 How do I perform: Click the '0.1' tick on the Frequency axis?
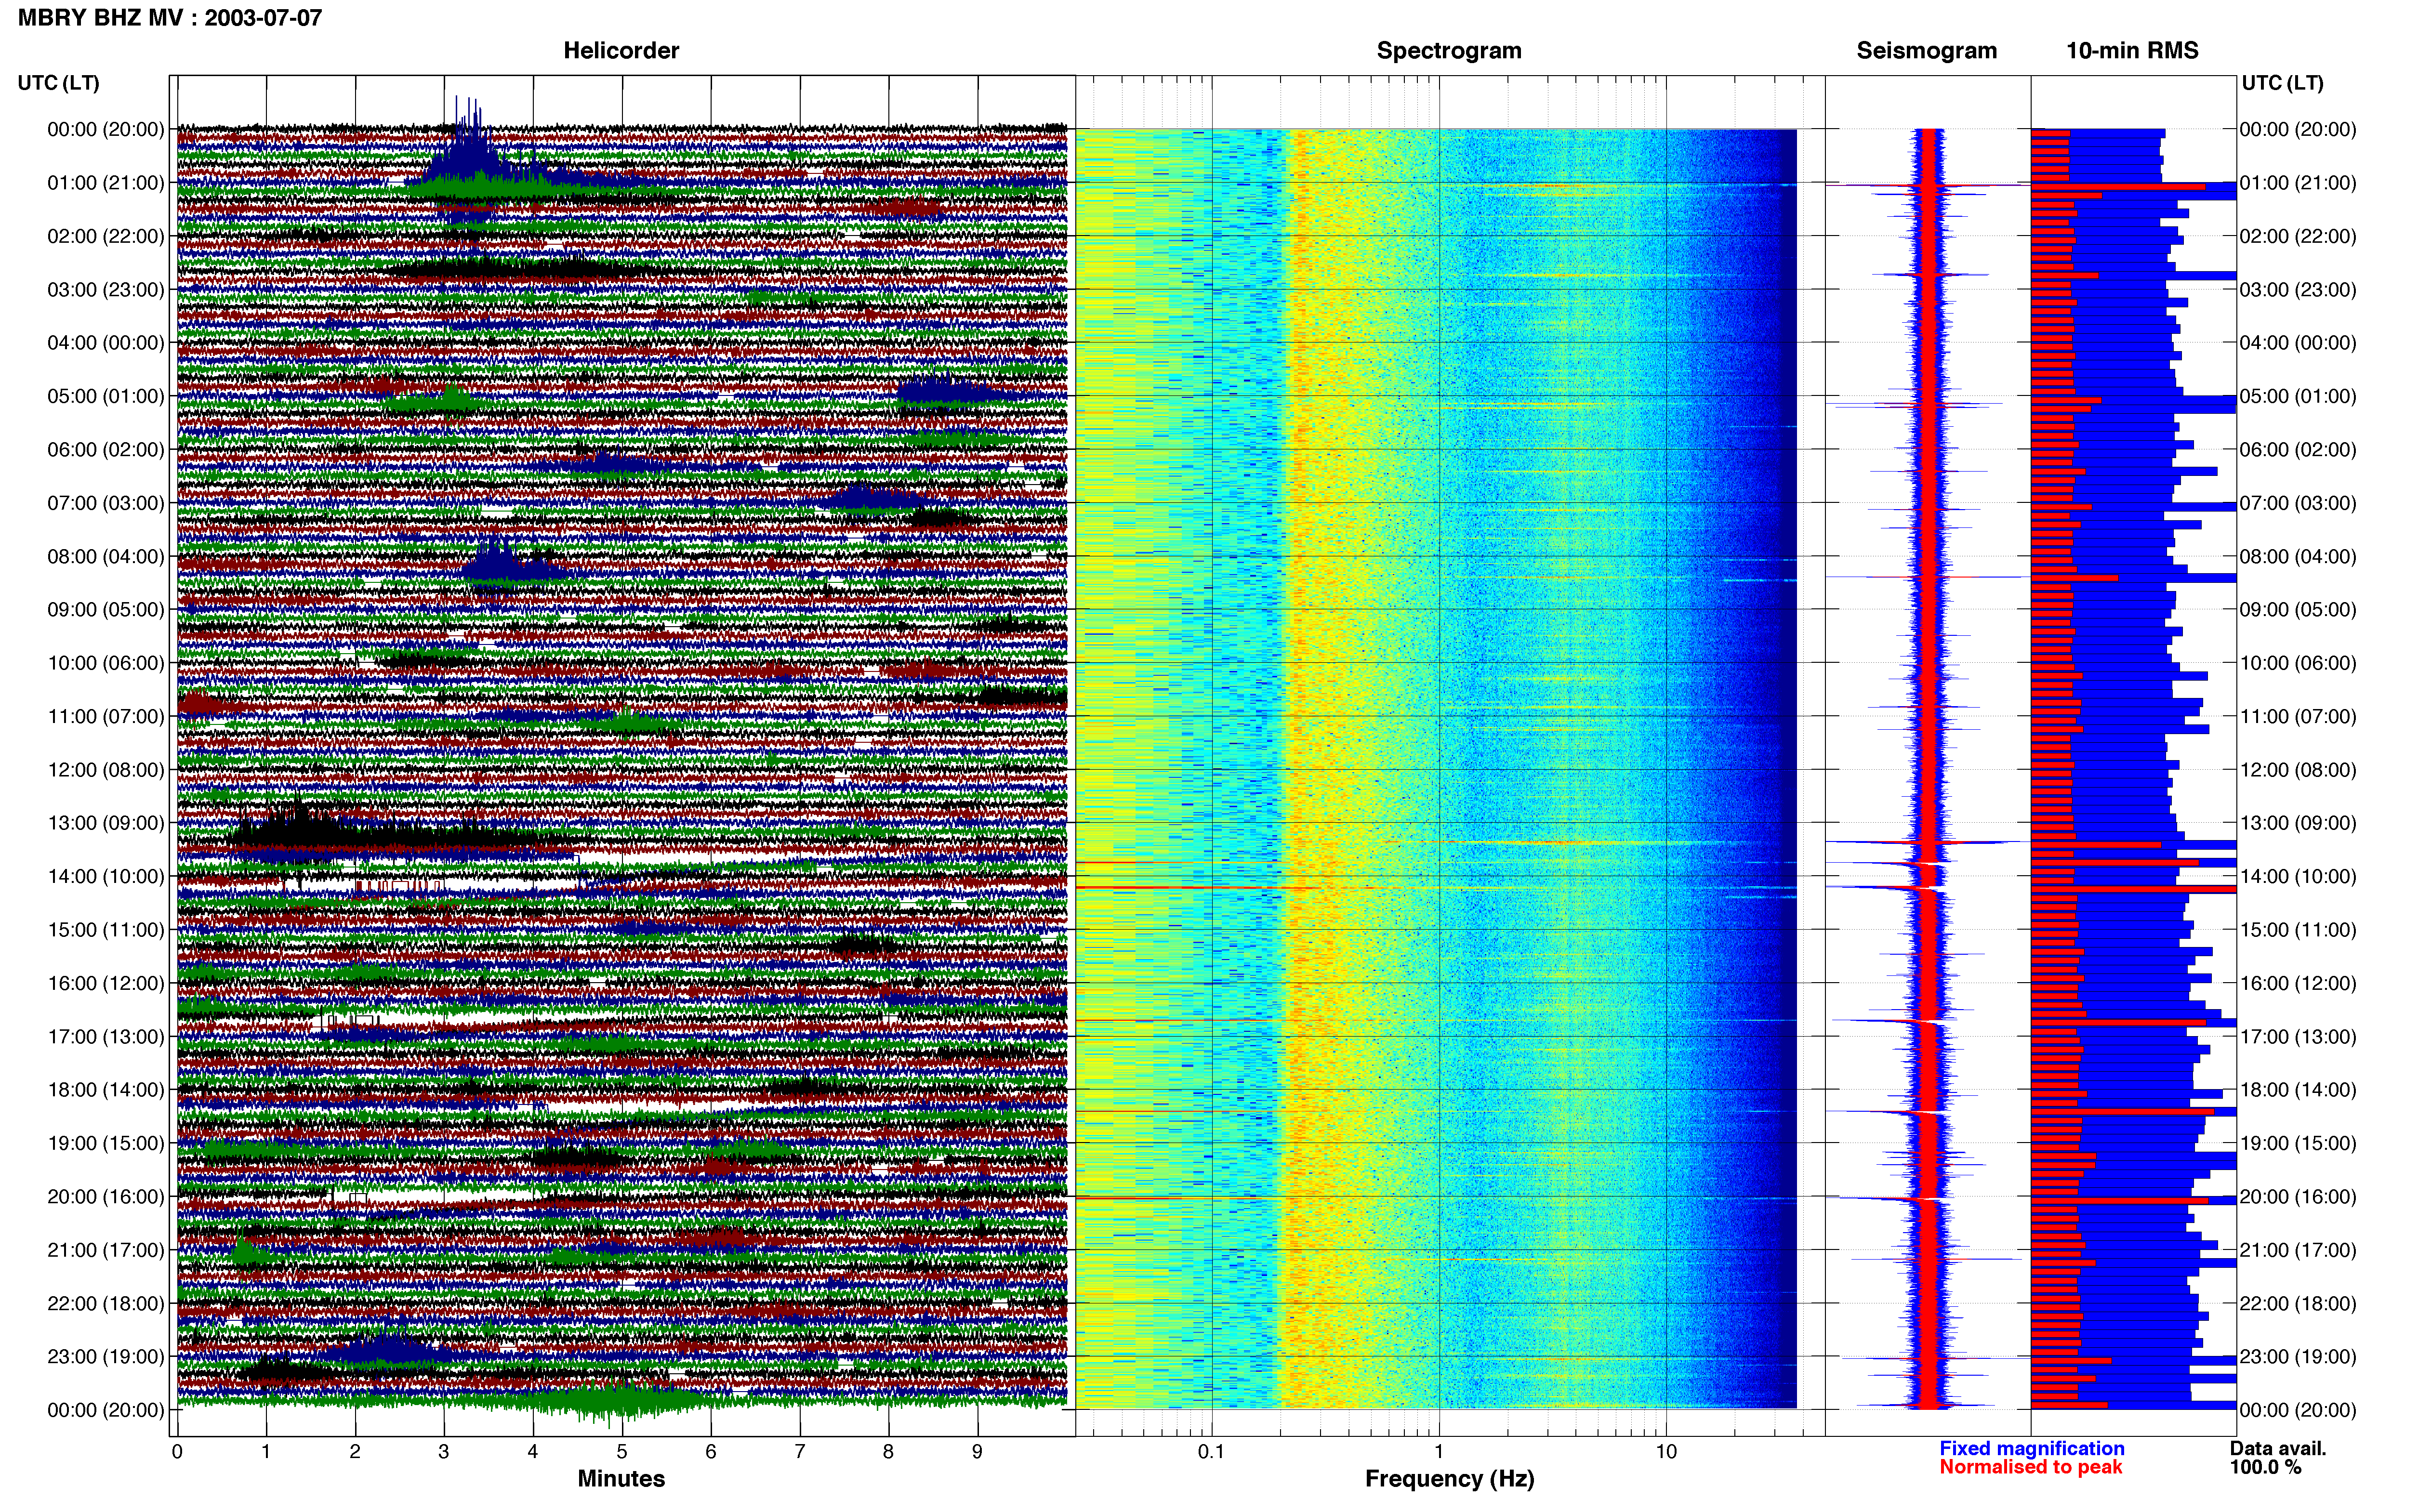tap(1212, 1452)
